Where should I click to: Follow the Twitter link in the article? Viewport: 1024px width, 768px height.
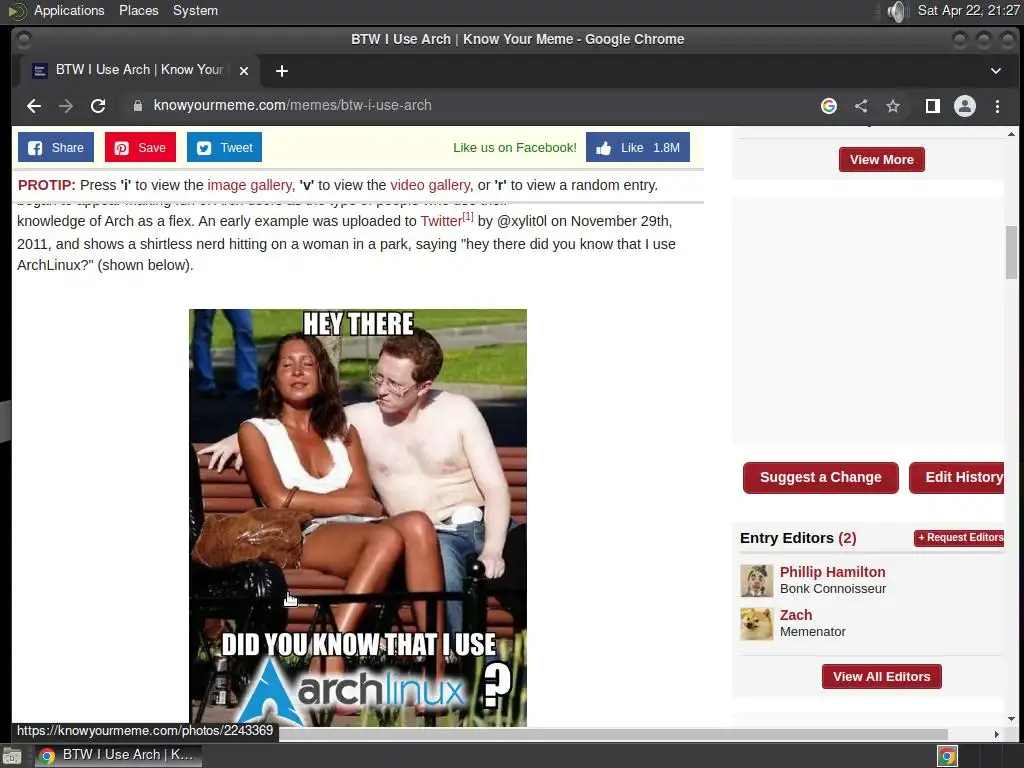441,221
